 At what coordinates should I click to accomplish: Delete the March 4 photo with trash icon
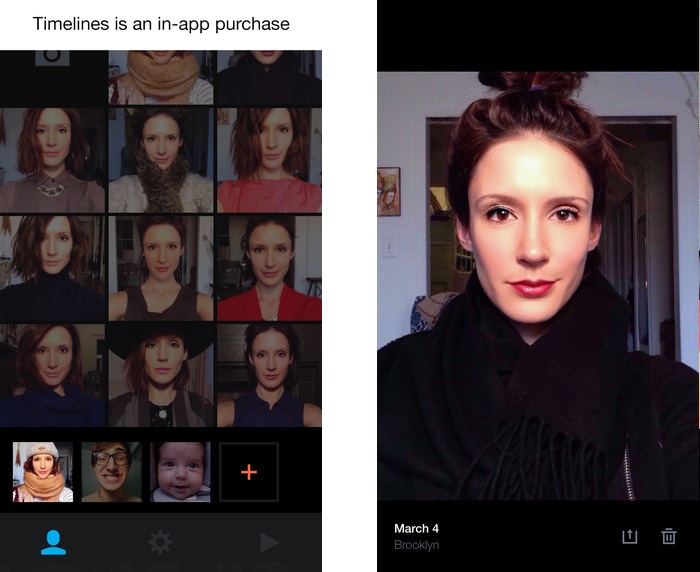[x=668, y=536]
